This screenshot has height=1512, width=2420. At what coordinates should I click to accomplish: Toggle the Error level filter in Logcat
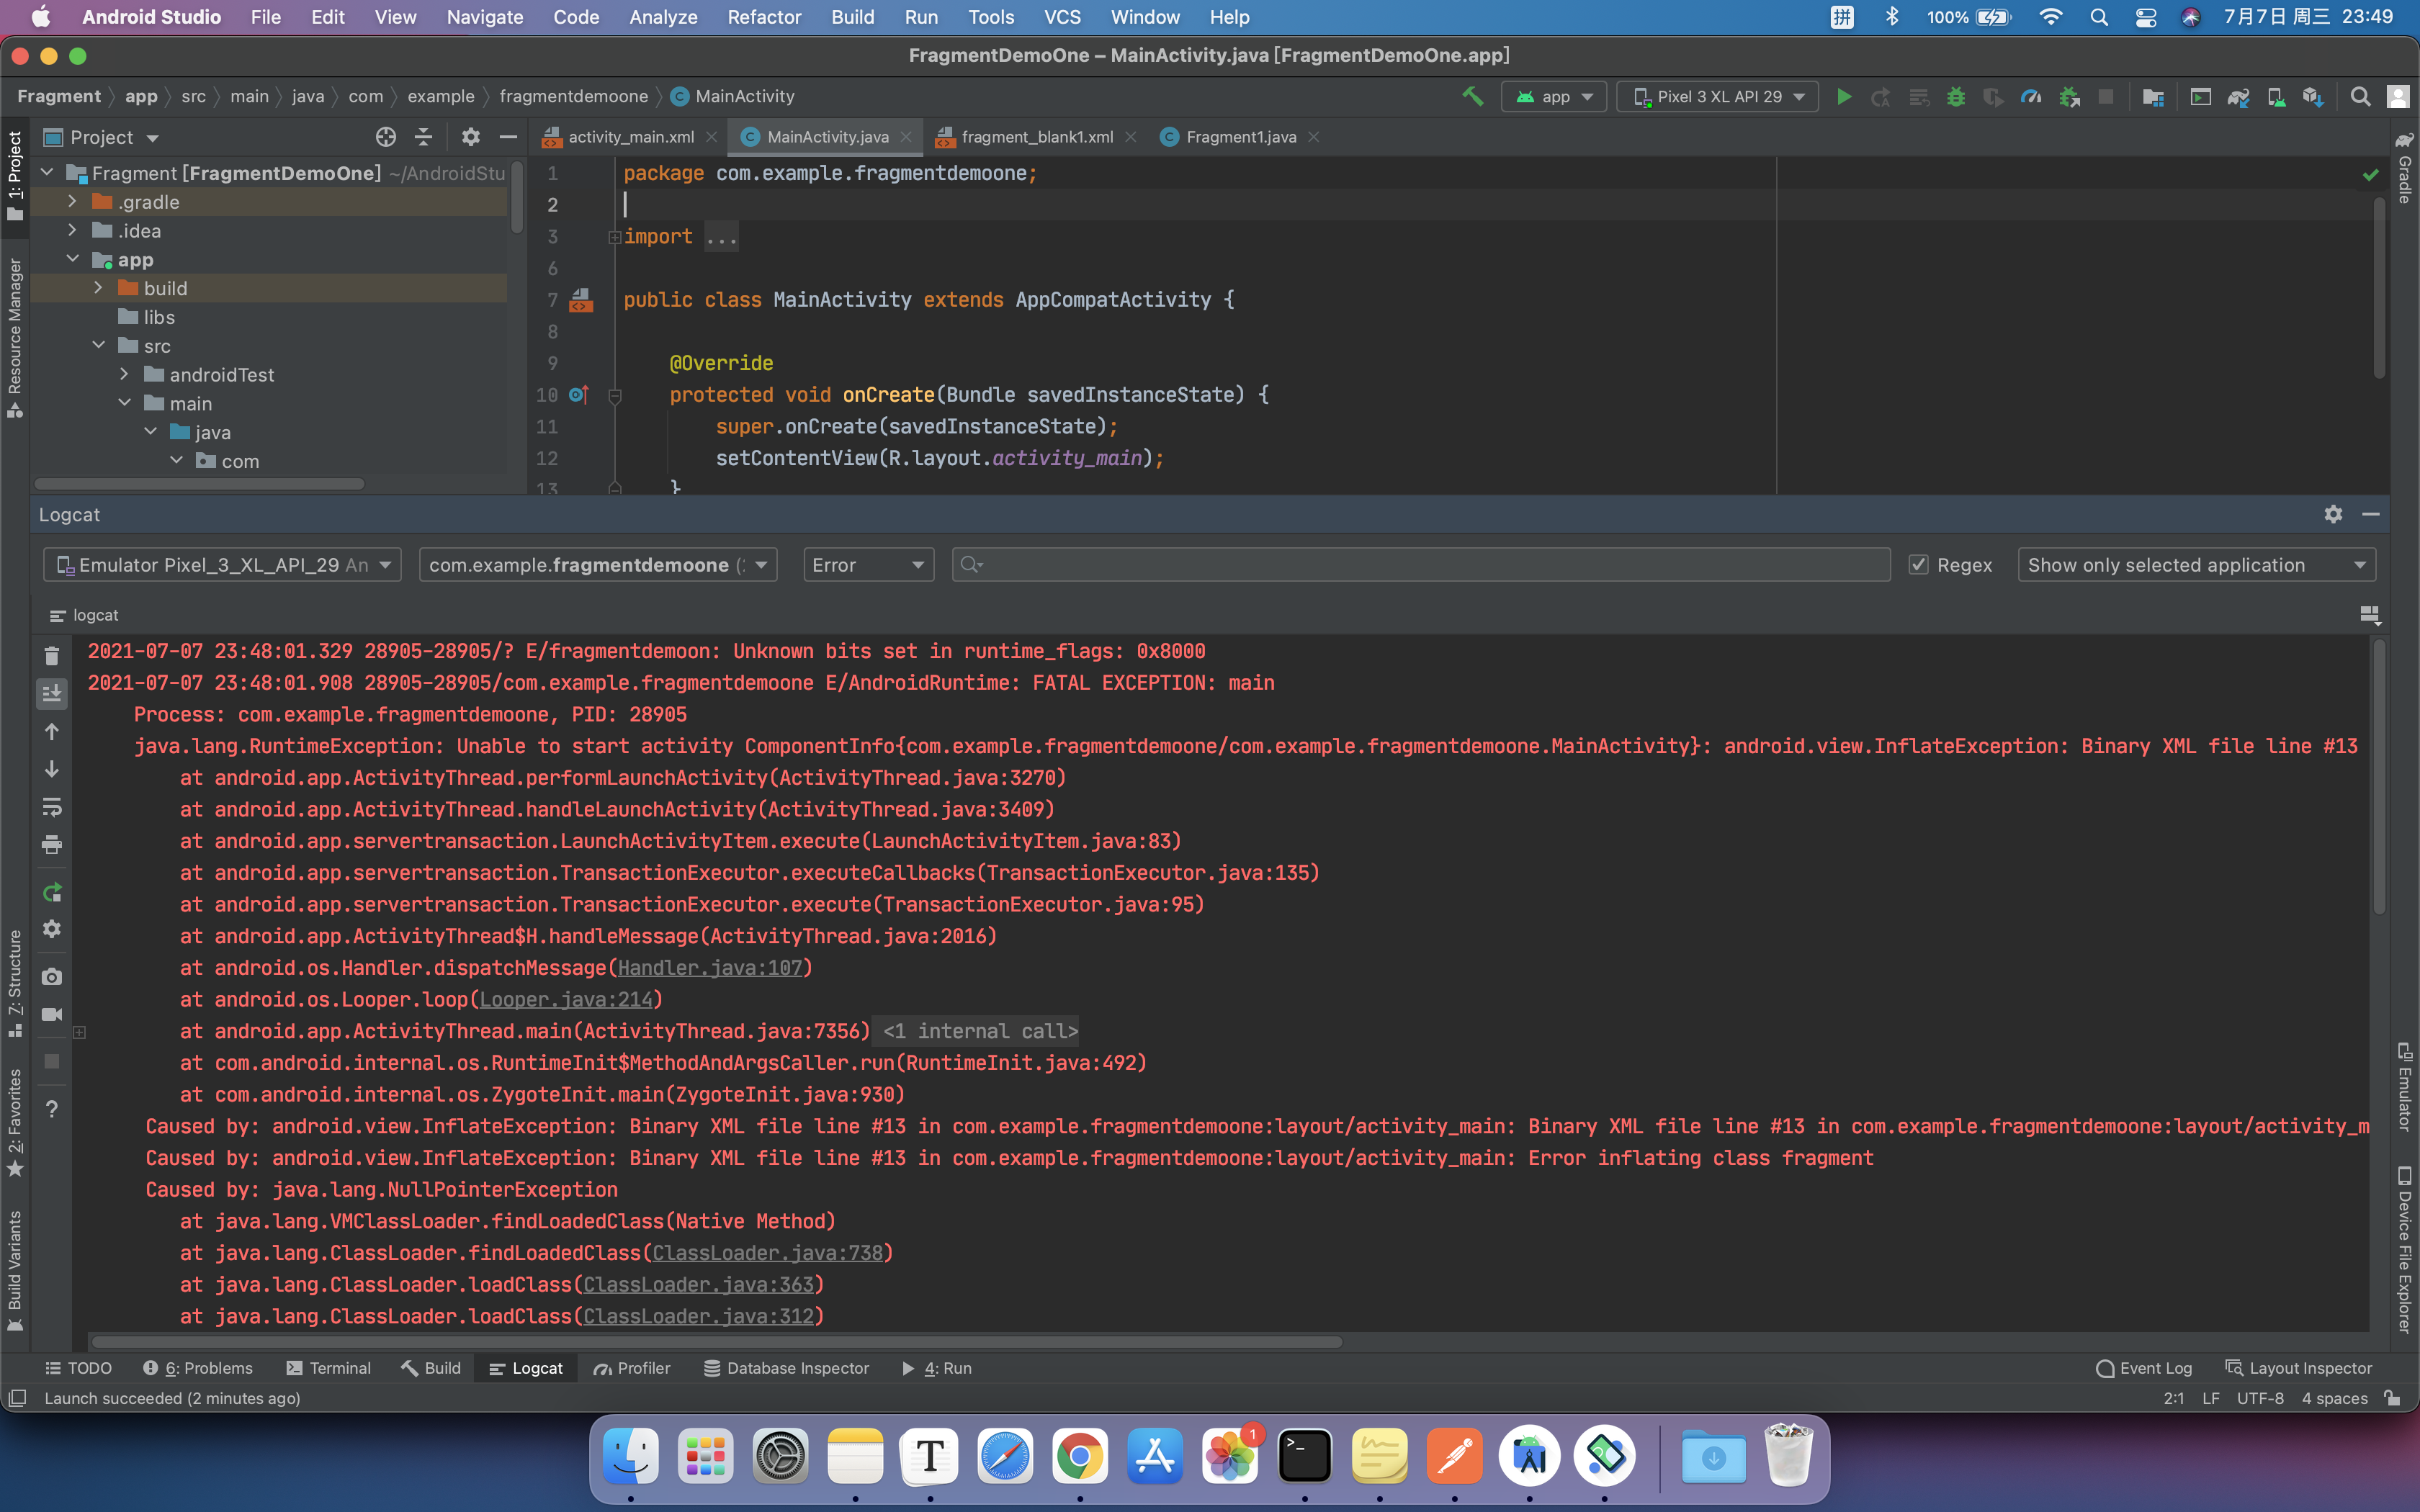pos(866,562)
